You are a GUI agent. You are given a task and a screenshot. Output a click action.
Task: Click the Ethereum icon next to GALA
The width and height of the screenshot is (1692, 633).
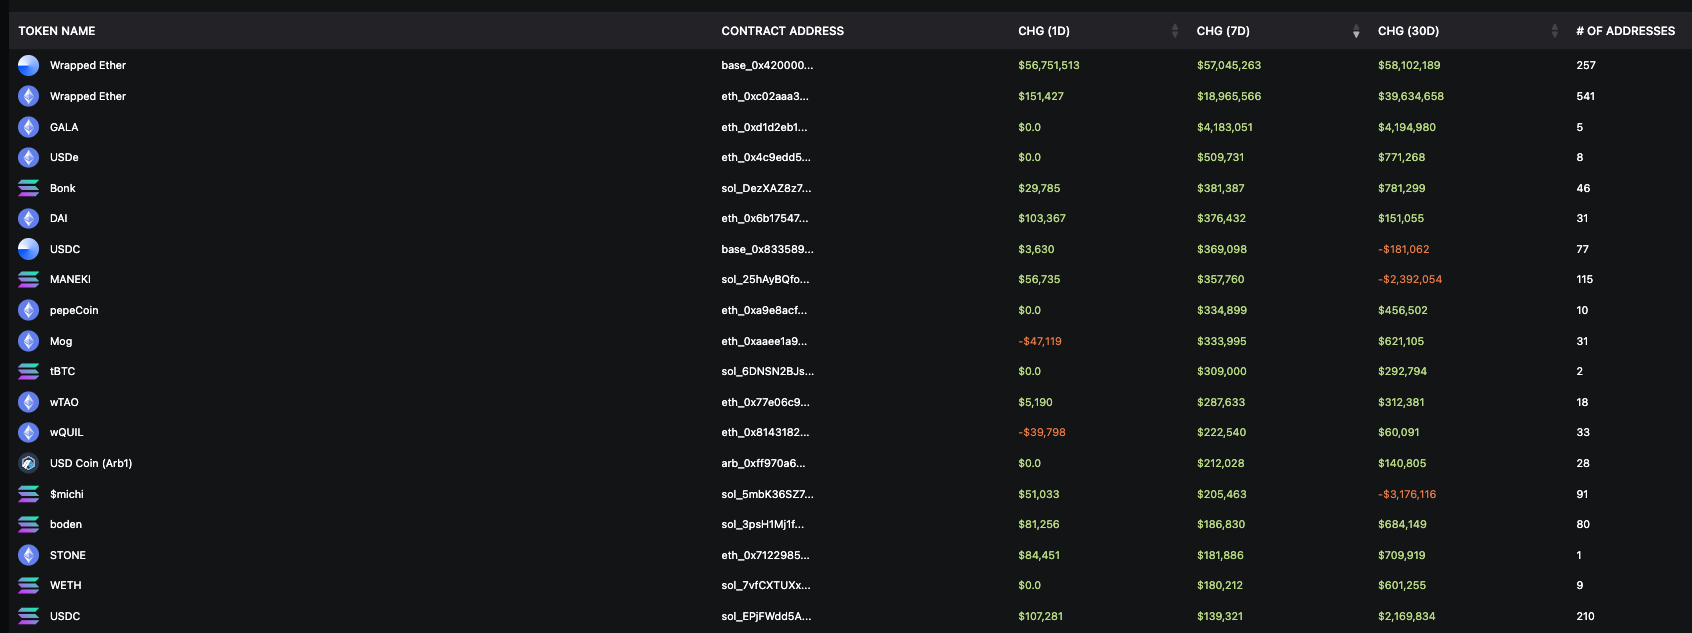click(x=29, y=127)
